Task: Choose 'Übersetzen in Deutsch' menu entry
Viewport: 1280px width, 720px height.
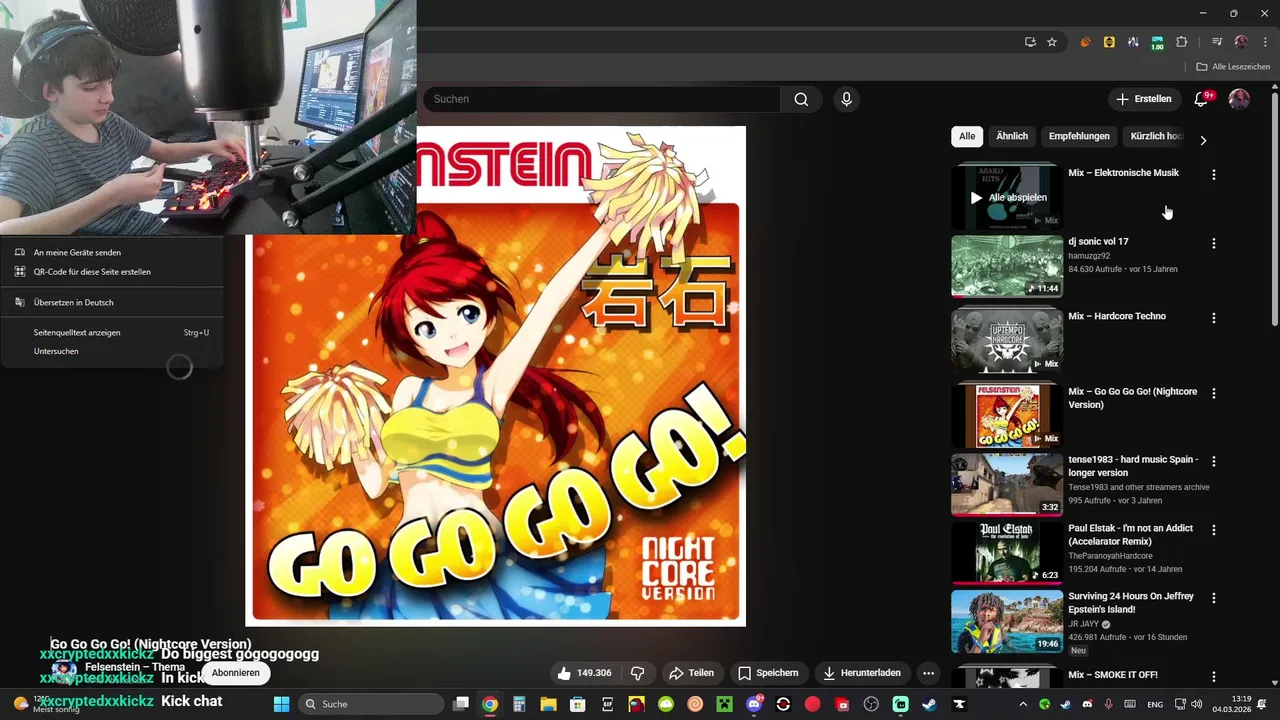Action: 112,302
